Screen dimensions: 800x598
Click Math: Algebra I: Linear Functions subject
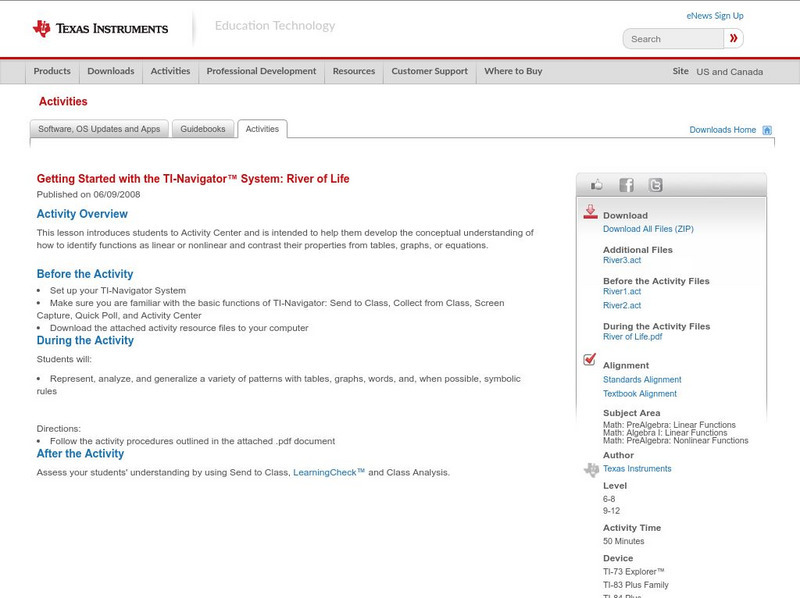point(665,433)
